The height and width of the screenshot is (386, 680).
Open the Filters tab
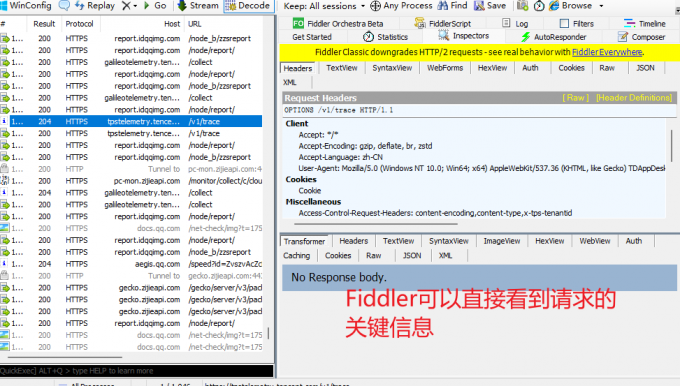[576, 23]
